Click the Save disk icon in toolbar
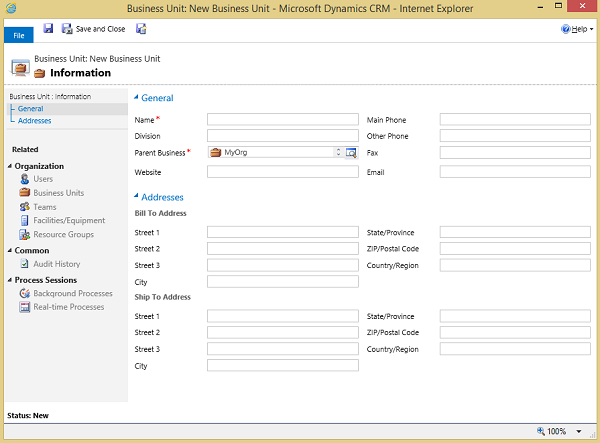The width and height of the screenshot is (600, 443). tap(48, 29)
